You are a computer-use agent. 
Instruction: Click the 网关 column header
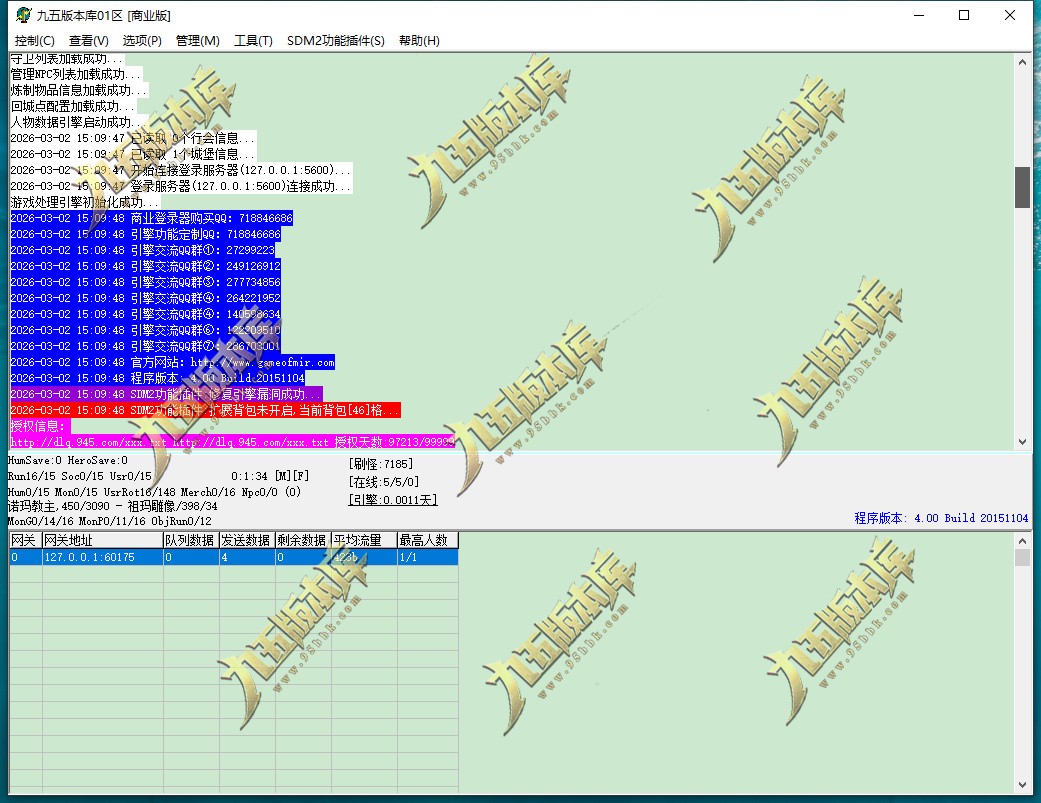26,540
